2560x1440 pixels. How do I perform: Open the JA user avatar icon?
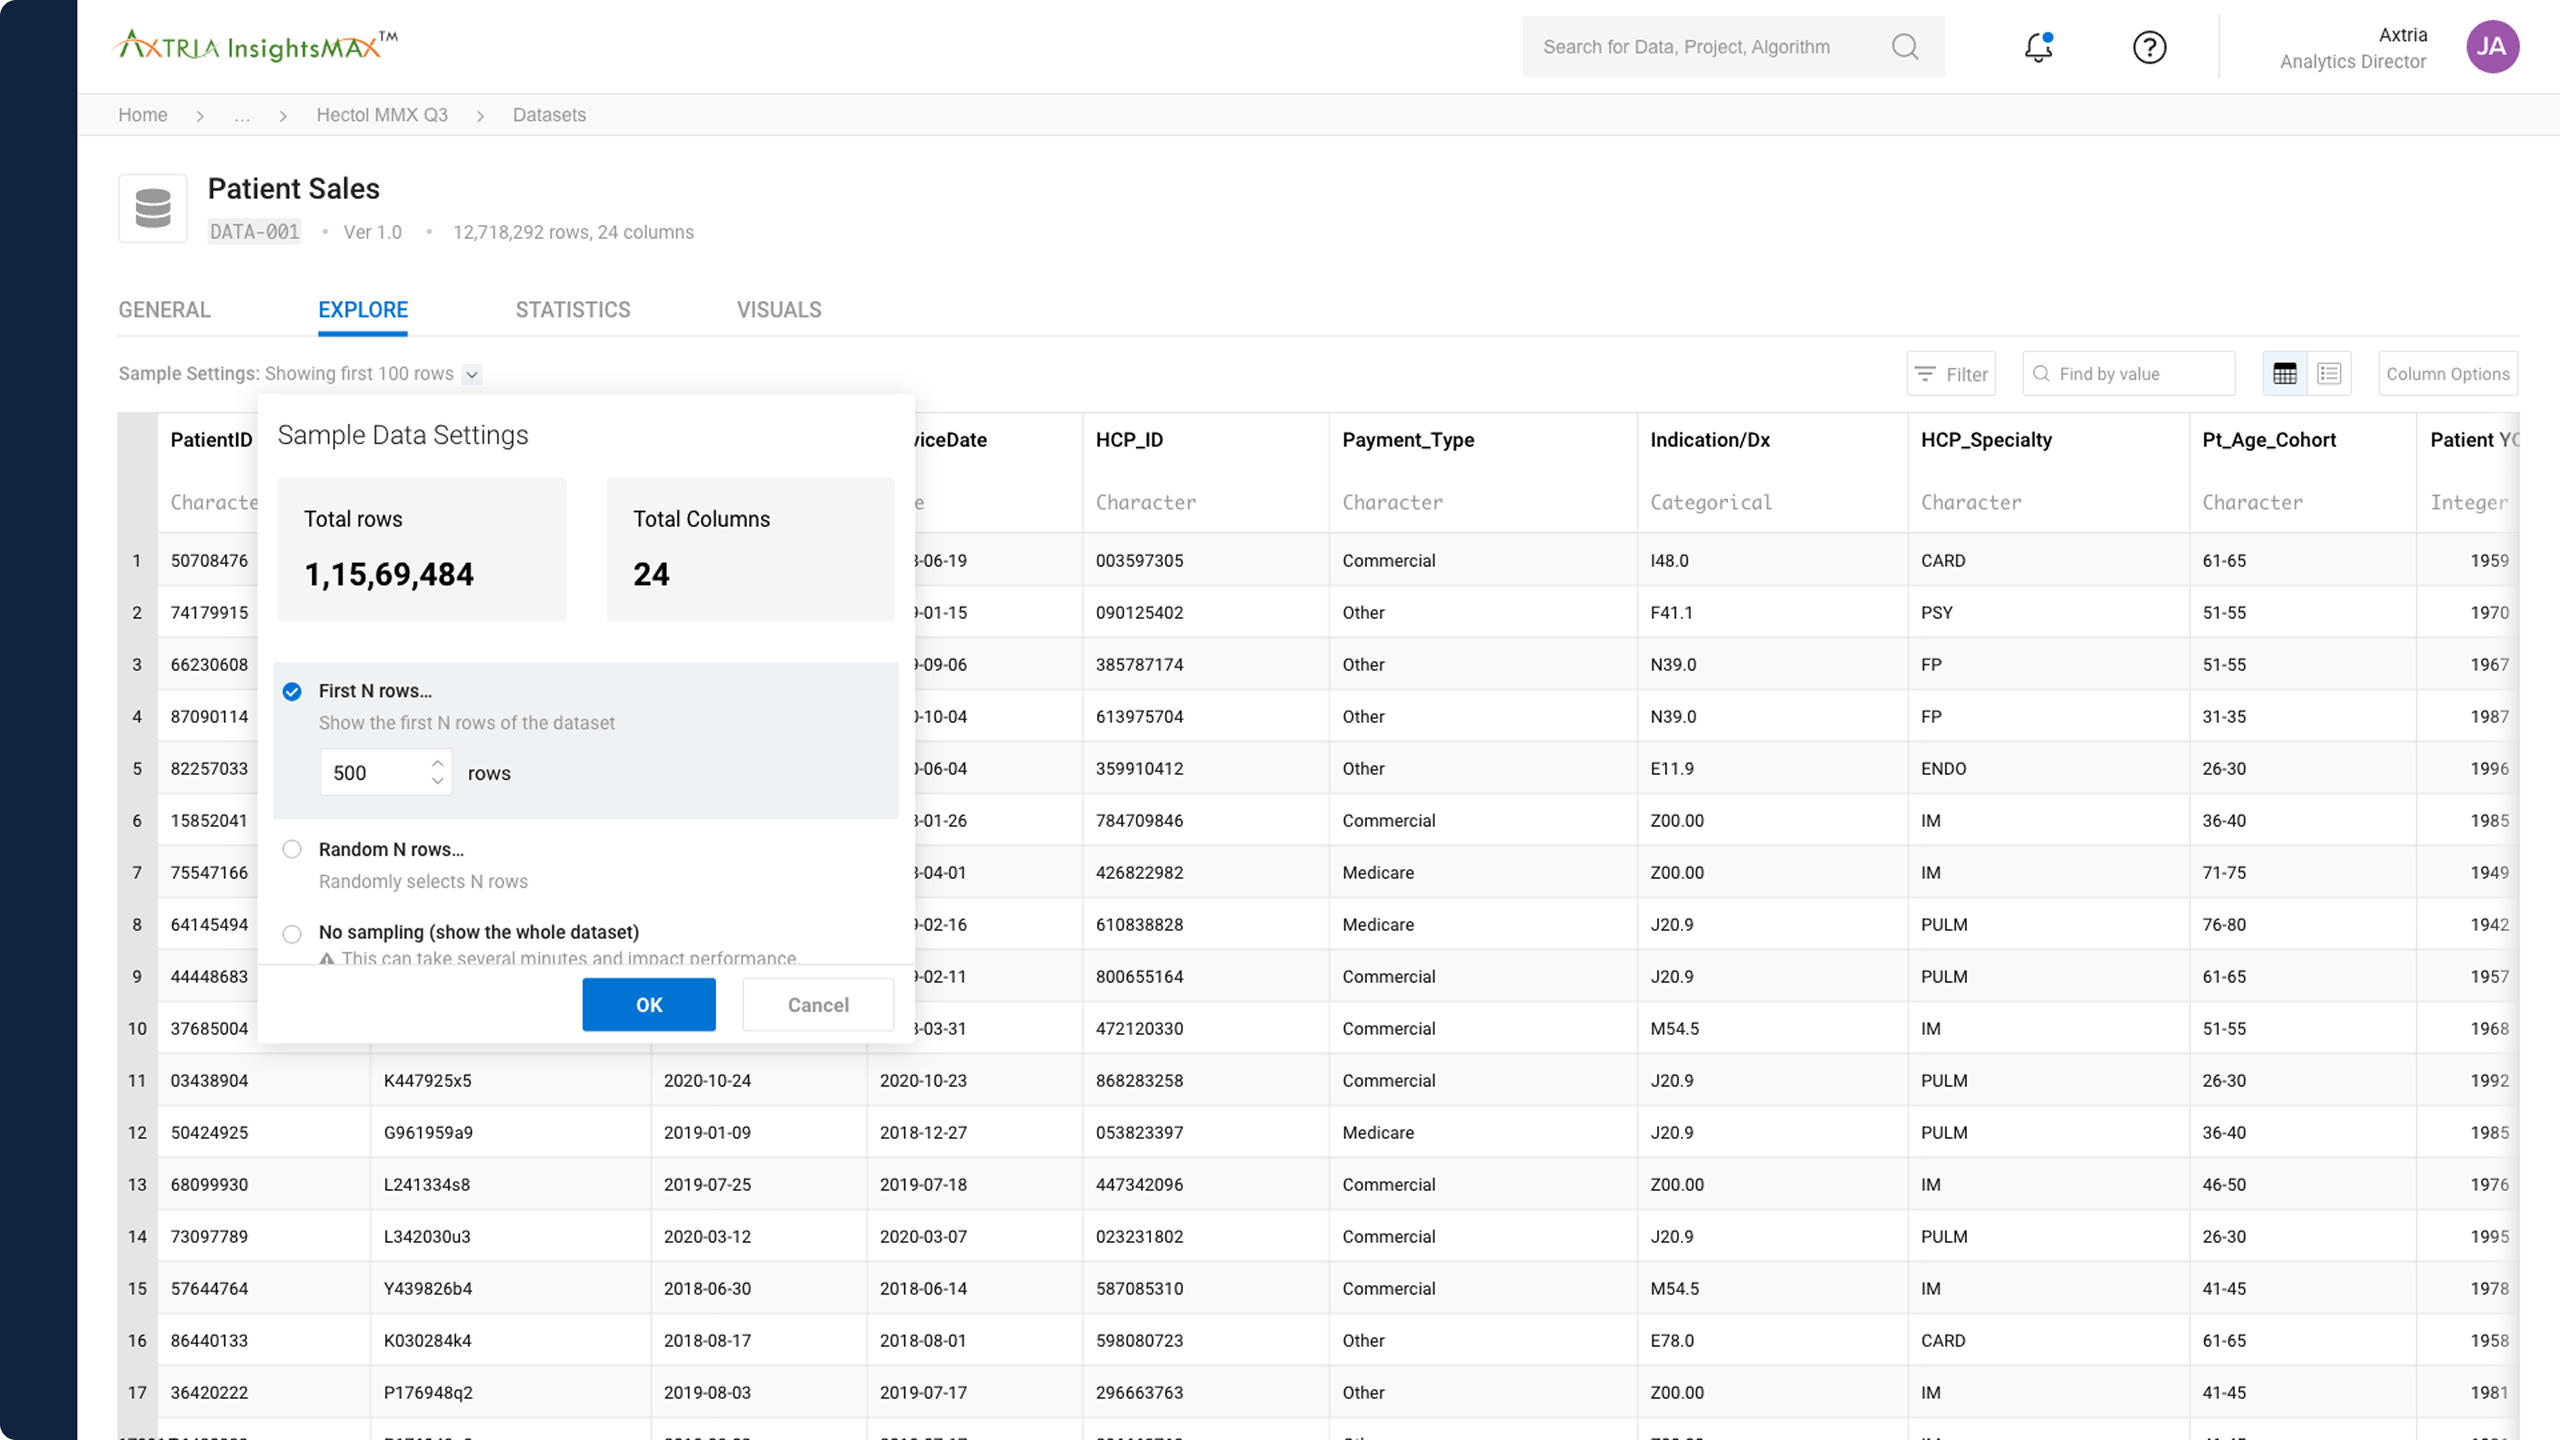point(2494,46)
